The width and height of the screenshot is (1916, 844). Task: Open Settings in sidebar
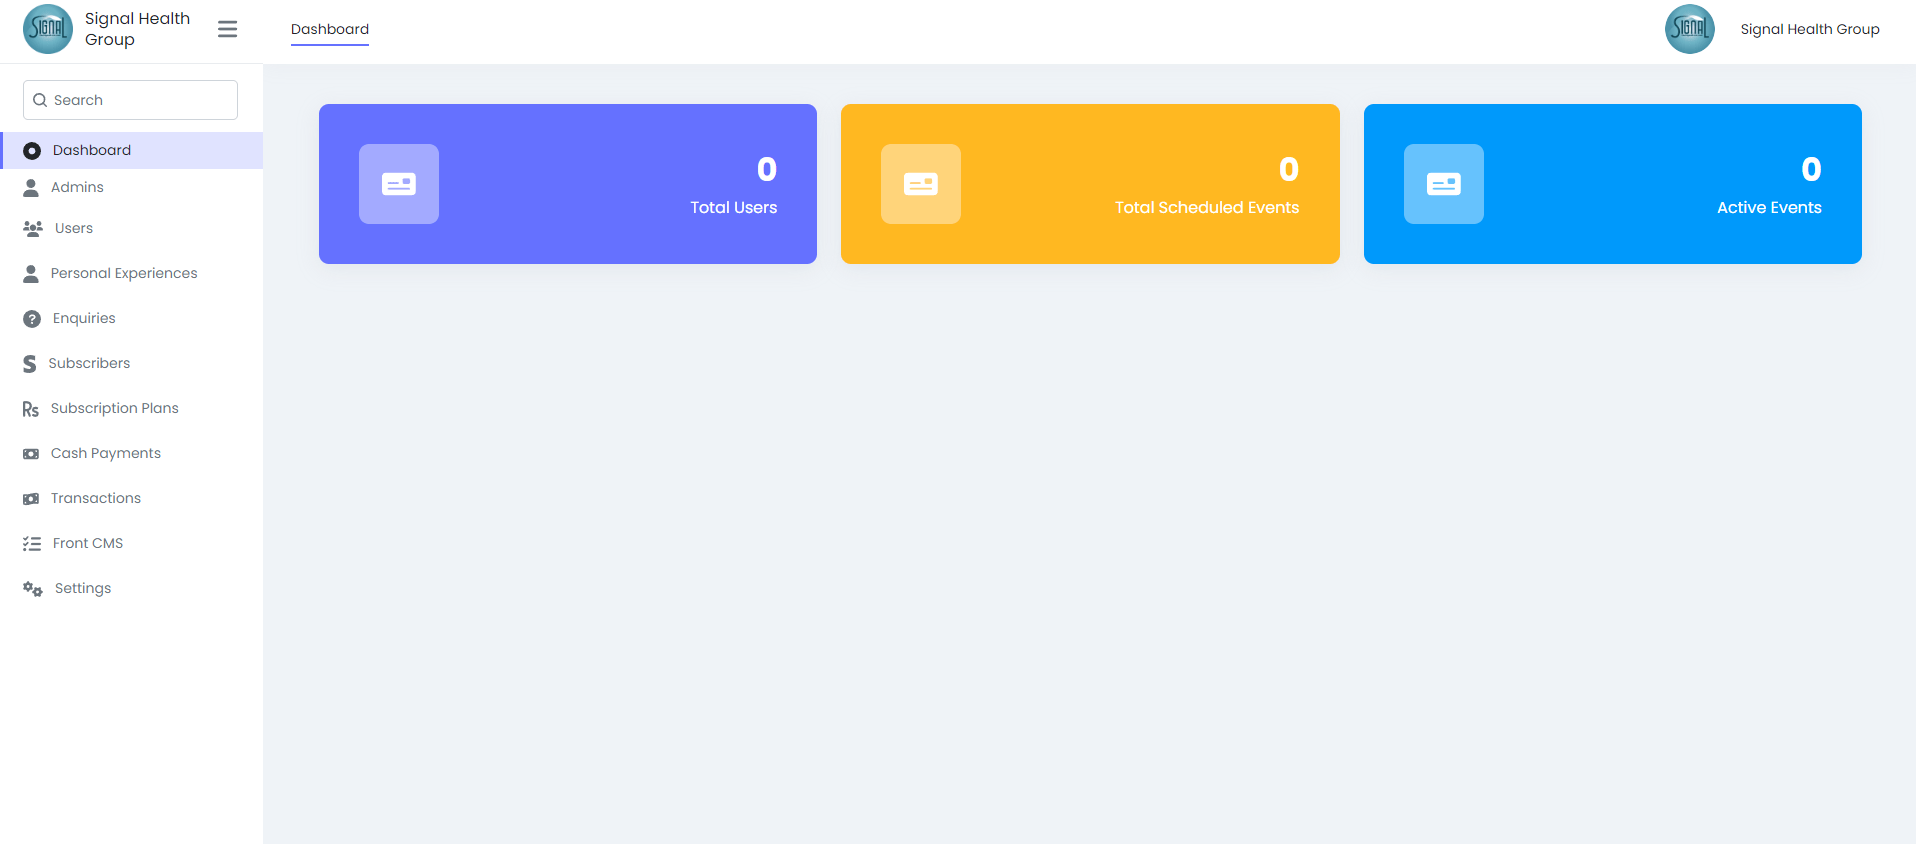click(132, 588)
